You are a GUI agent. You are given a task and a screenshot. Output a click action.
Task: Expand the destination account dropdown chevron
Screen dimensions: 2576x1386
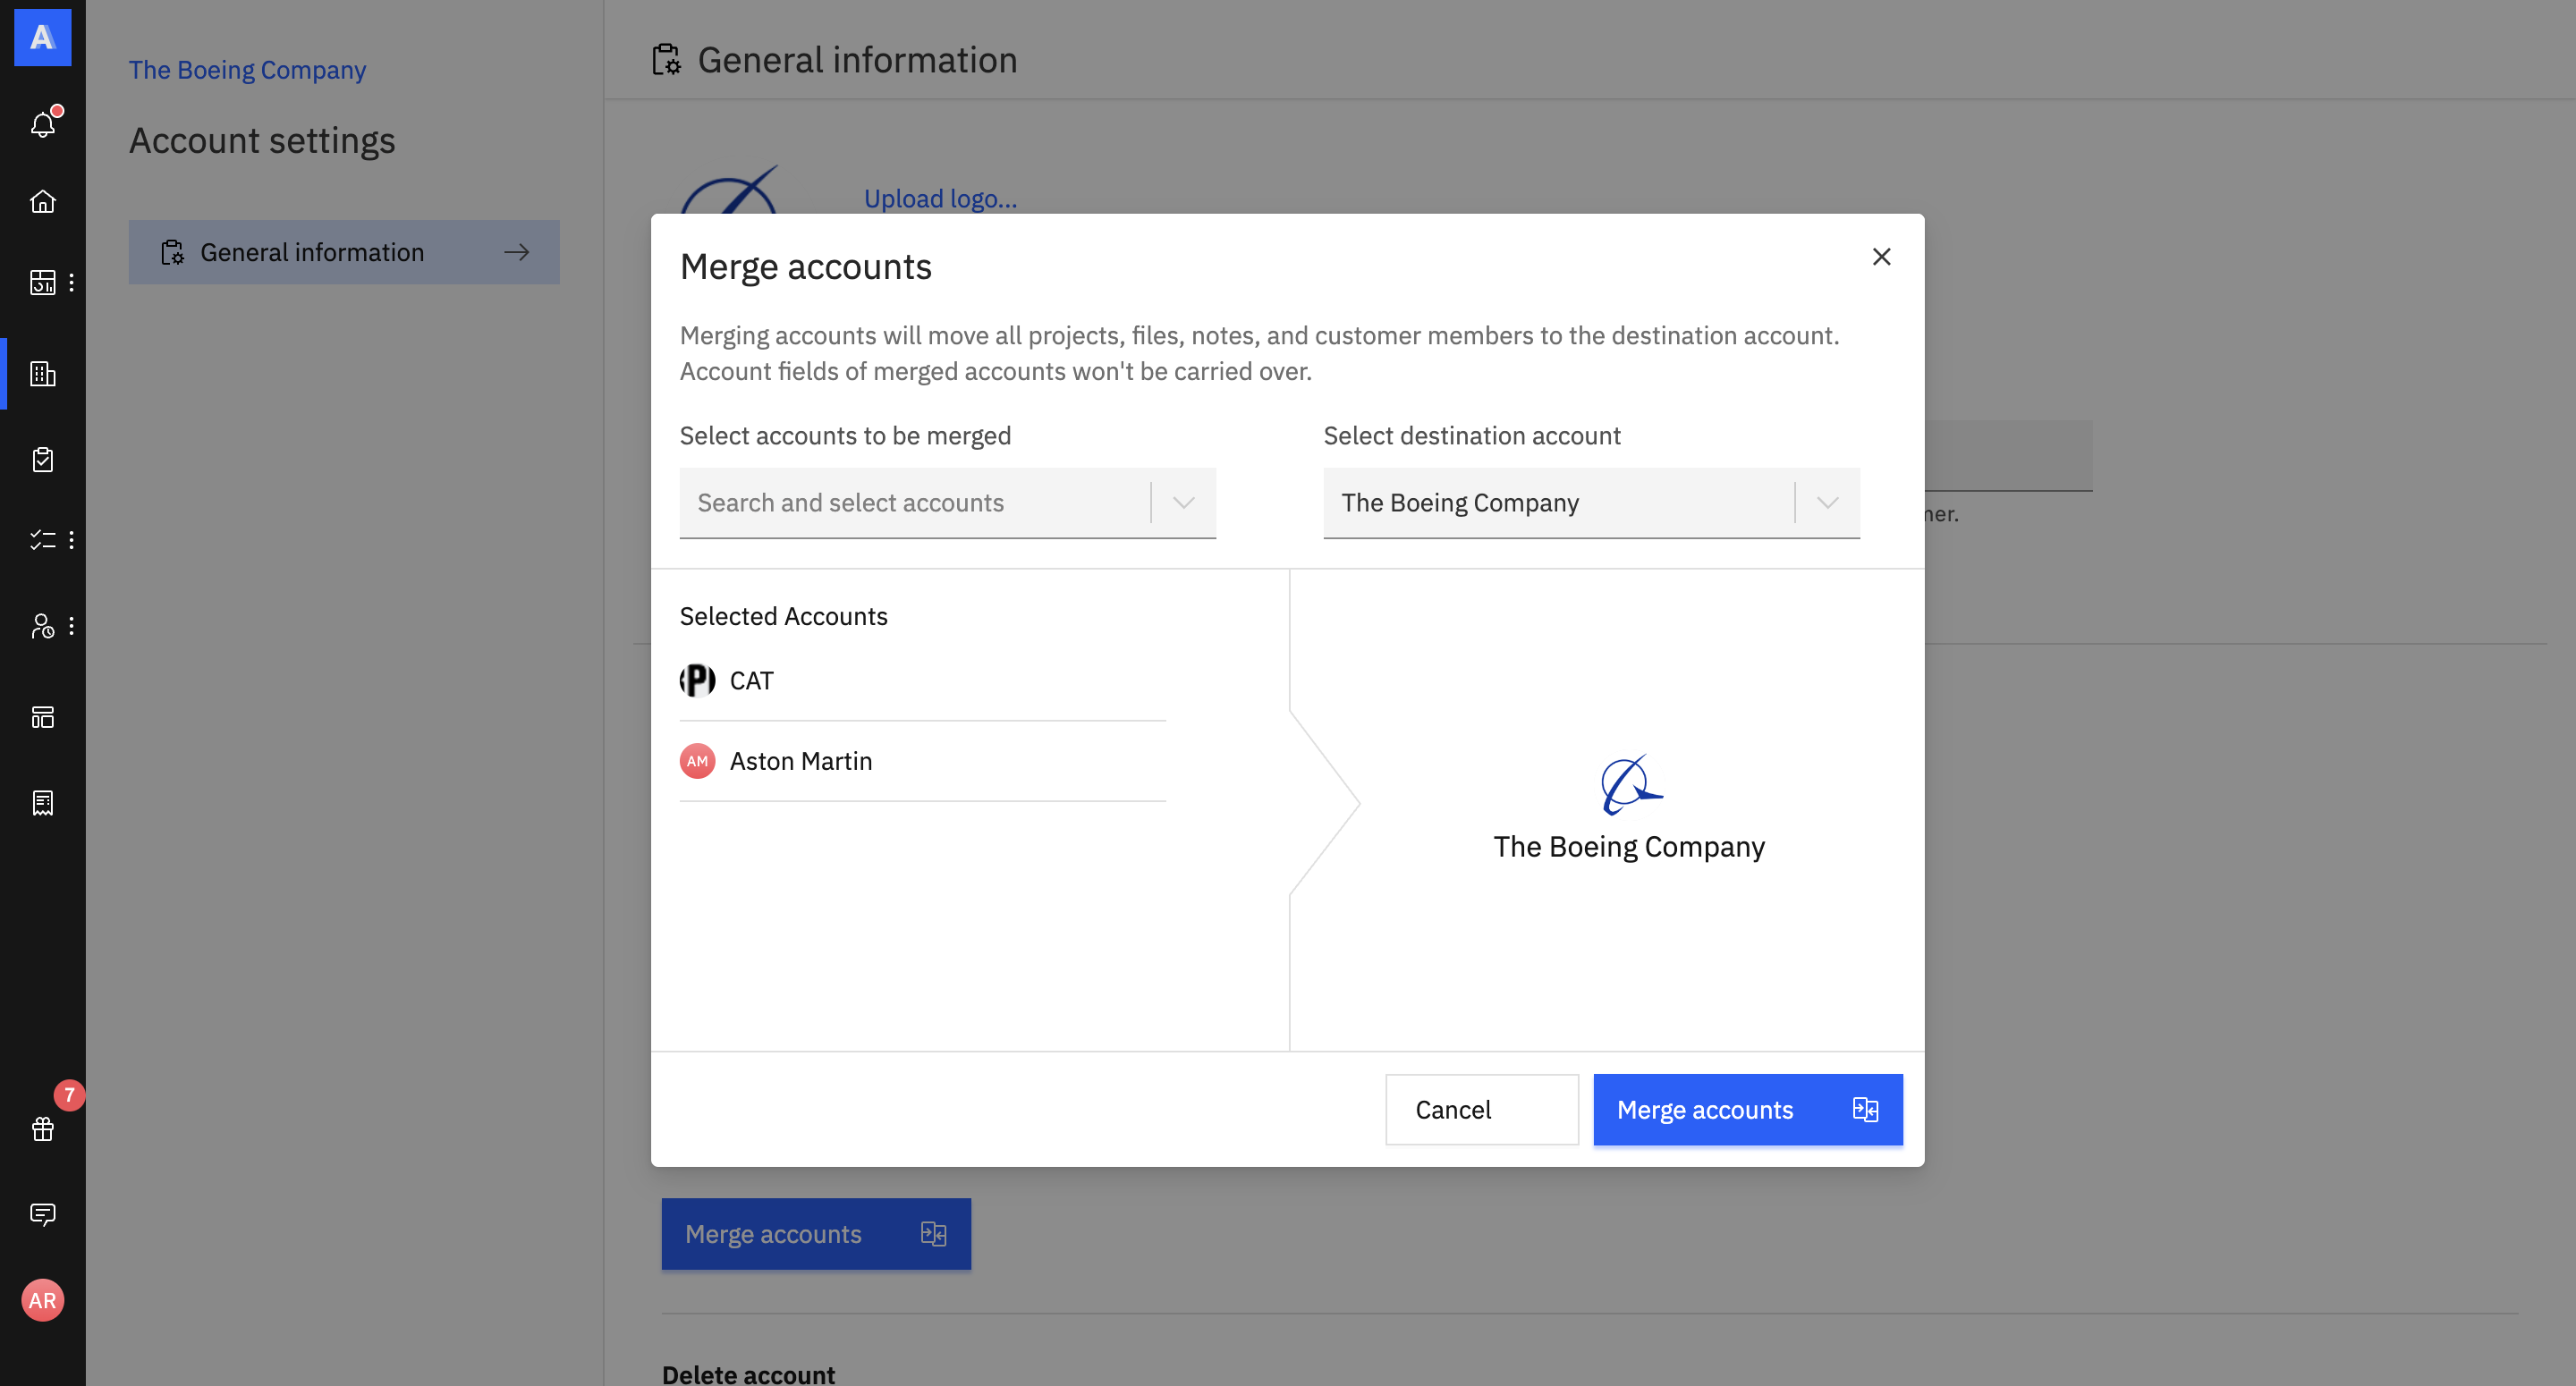tap(1827, 503)
